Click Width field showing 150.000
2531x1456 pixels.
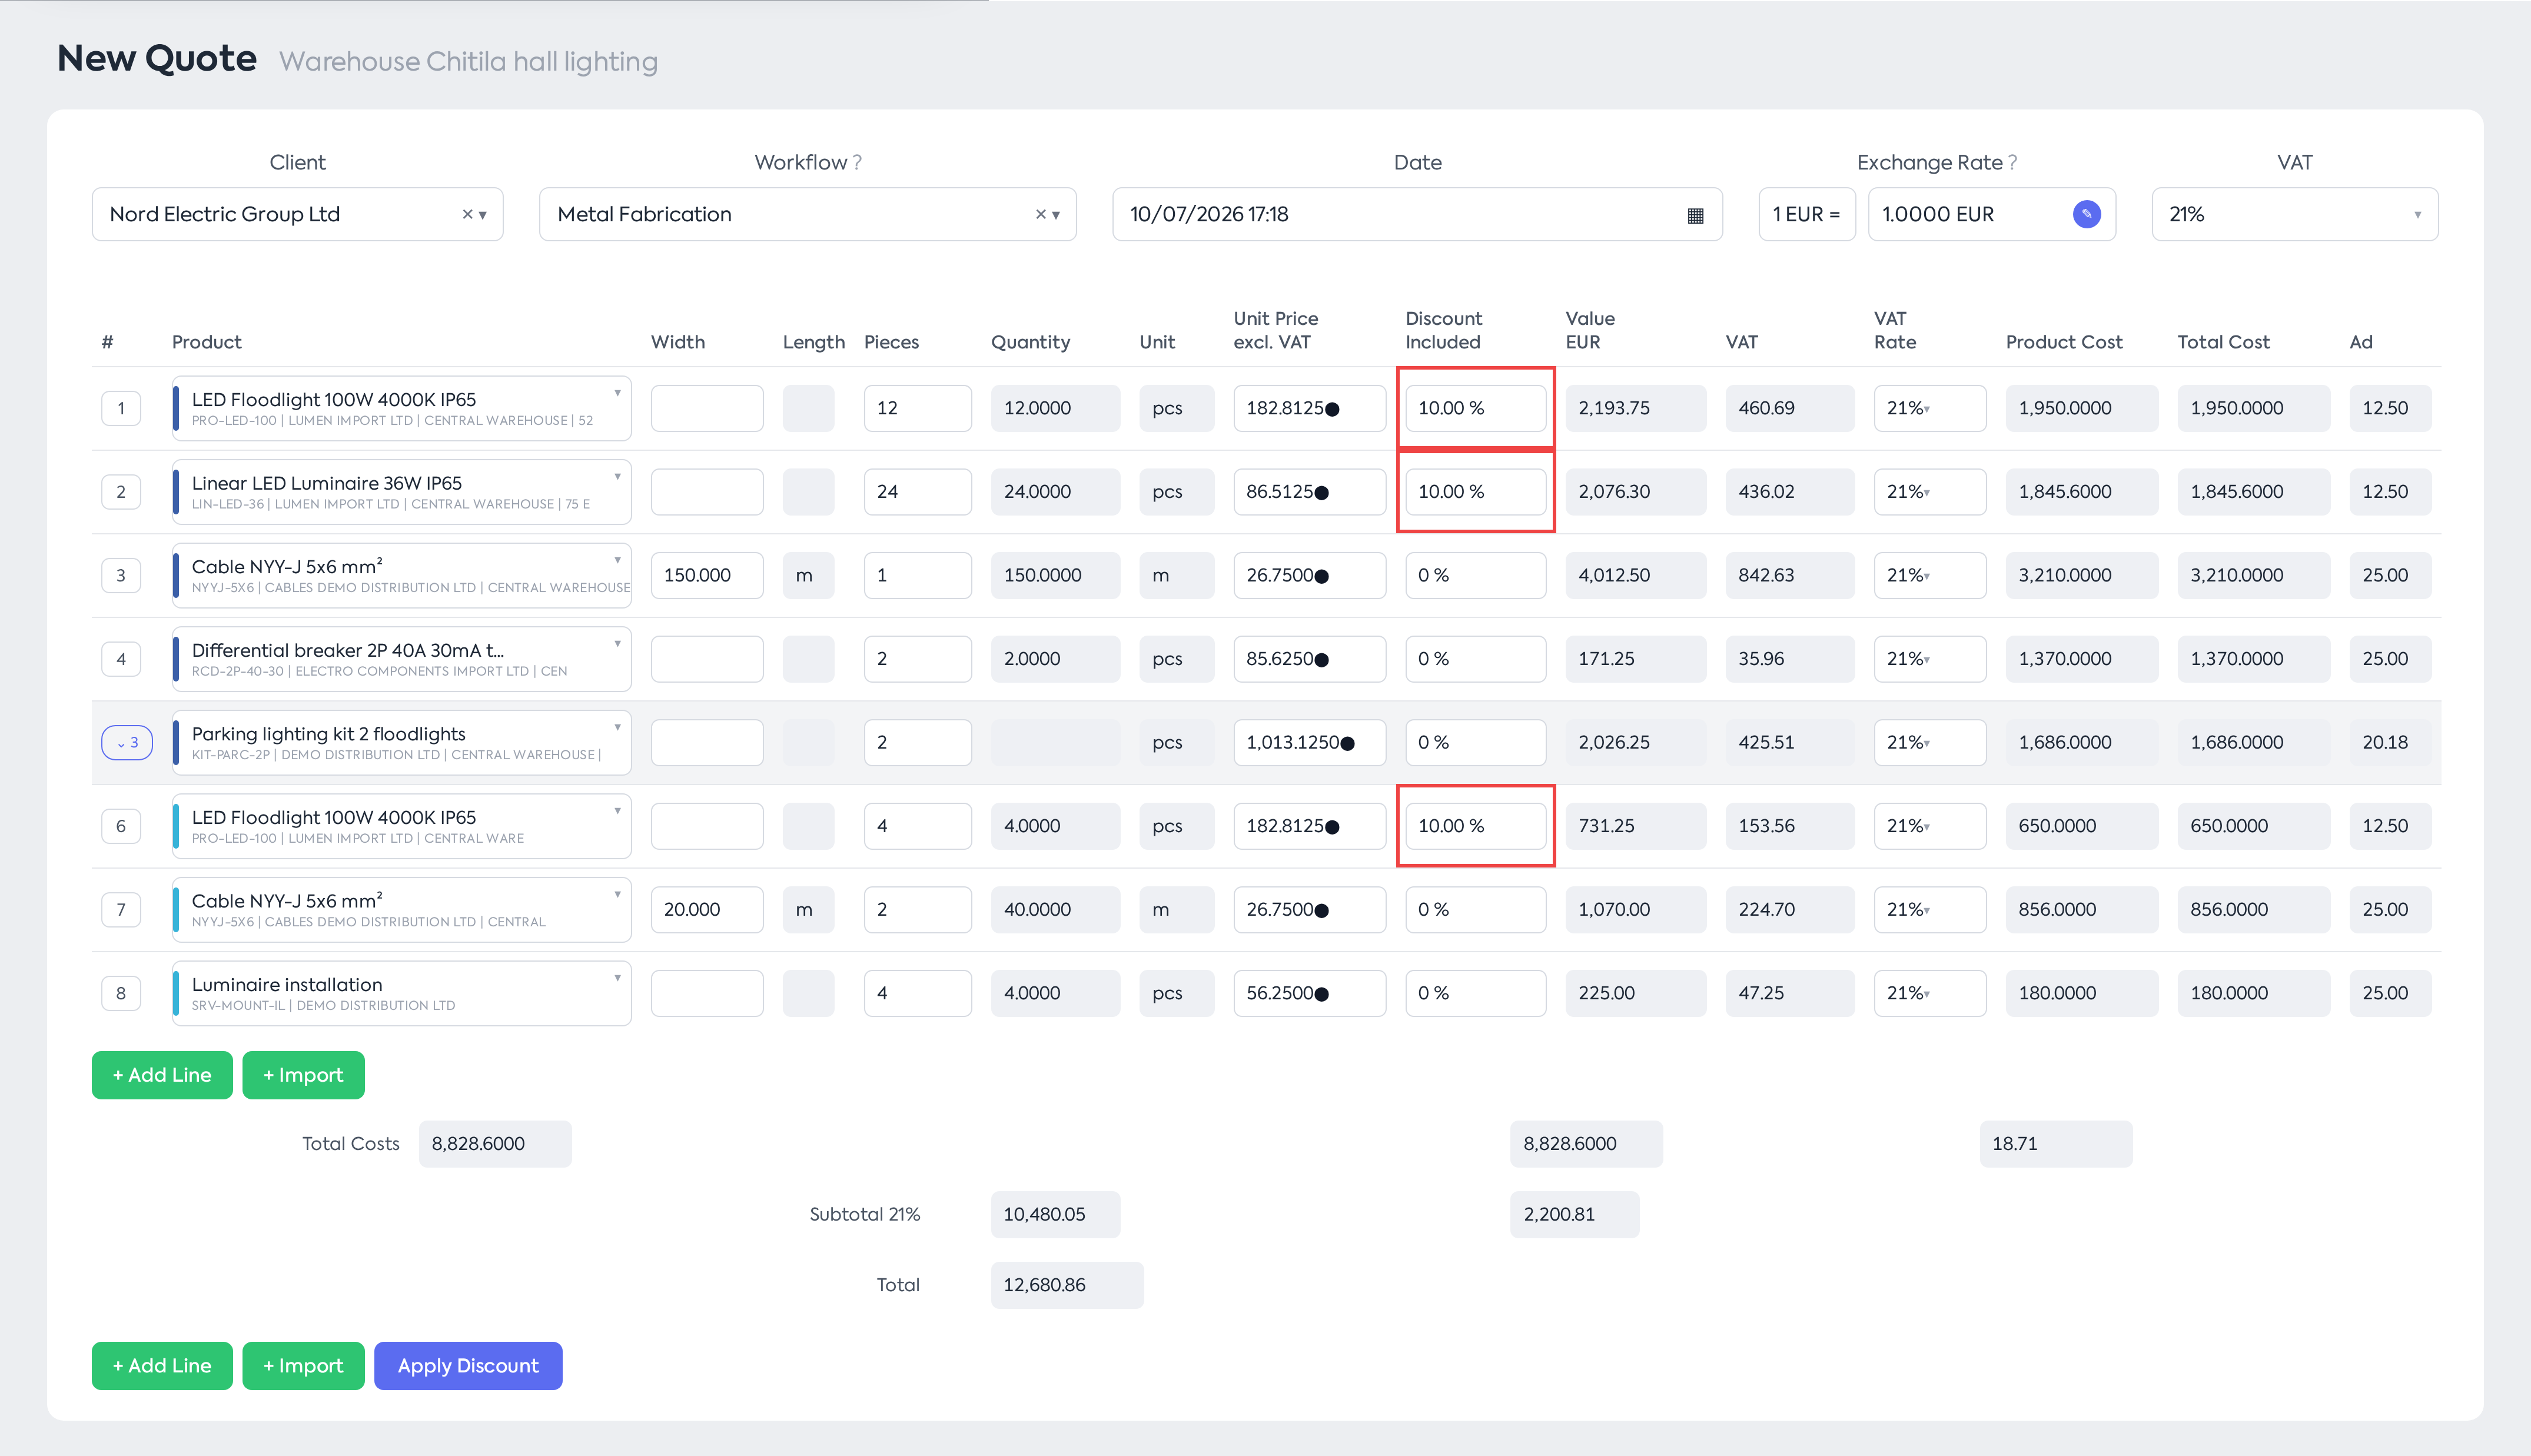706,575
